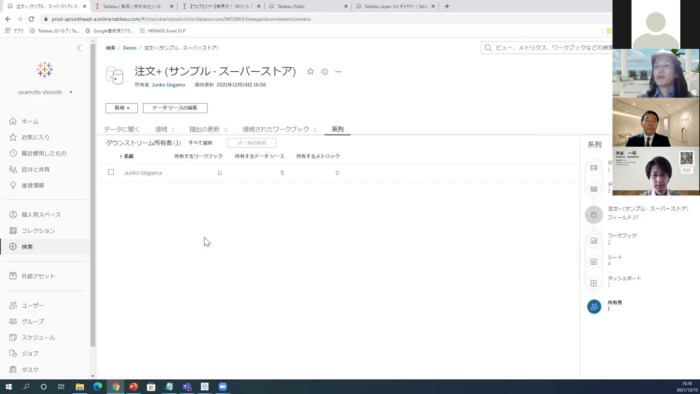Viewport: 700px width, 394px height.
Task: Select ワークブック workbook lineage node icon
Action: (594, 241)
